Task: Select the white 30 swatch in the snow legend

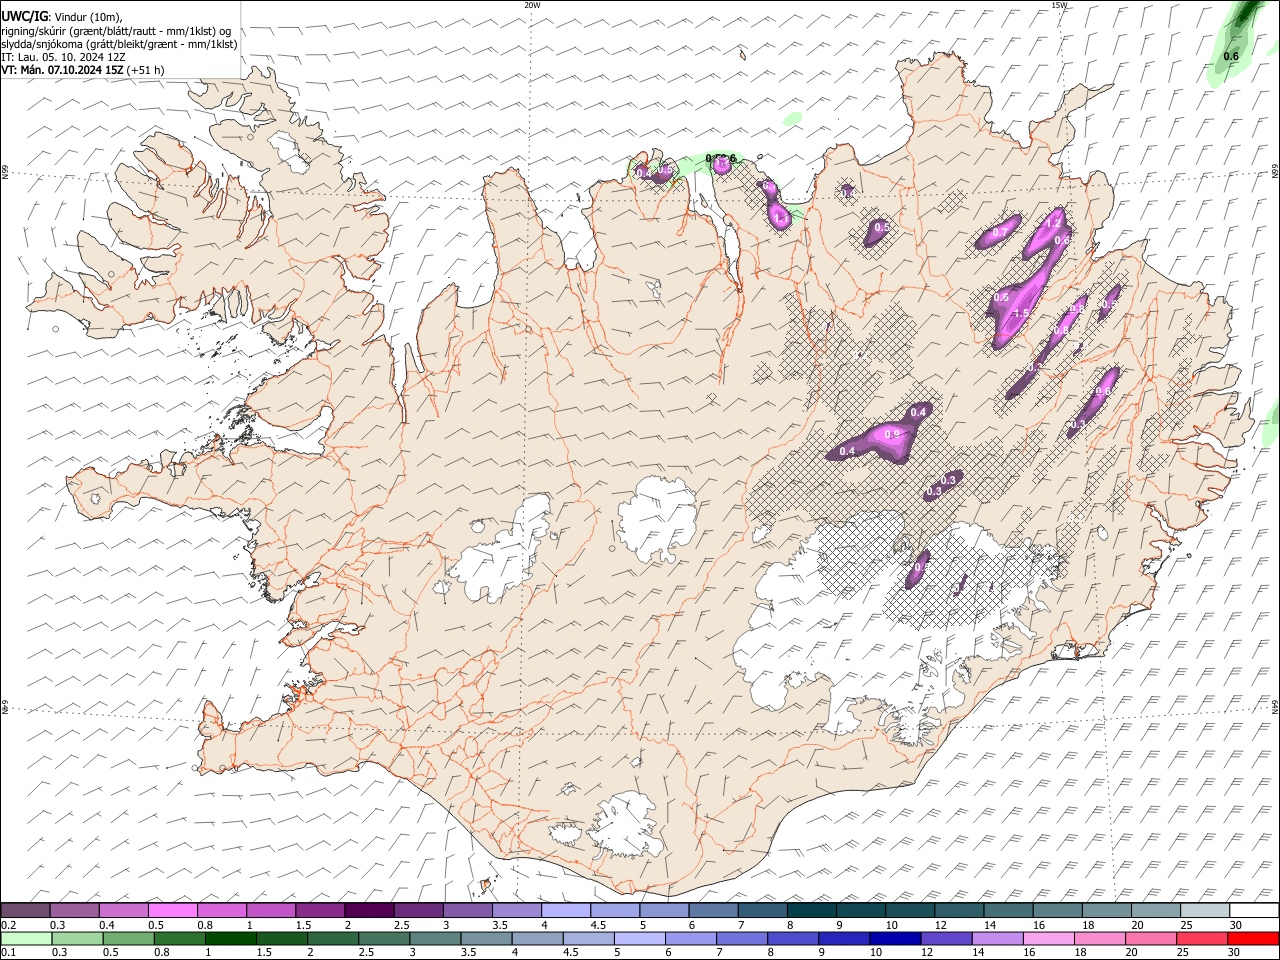Action: pyautogui.click(x=1254, y=910)
